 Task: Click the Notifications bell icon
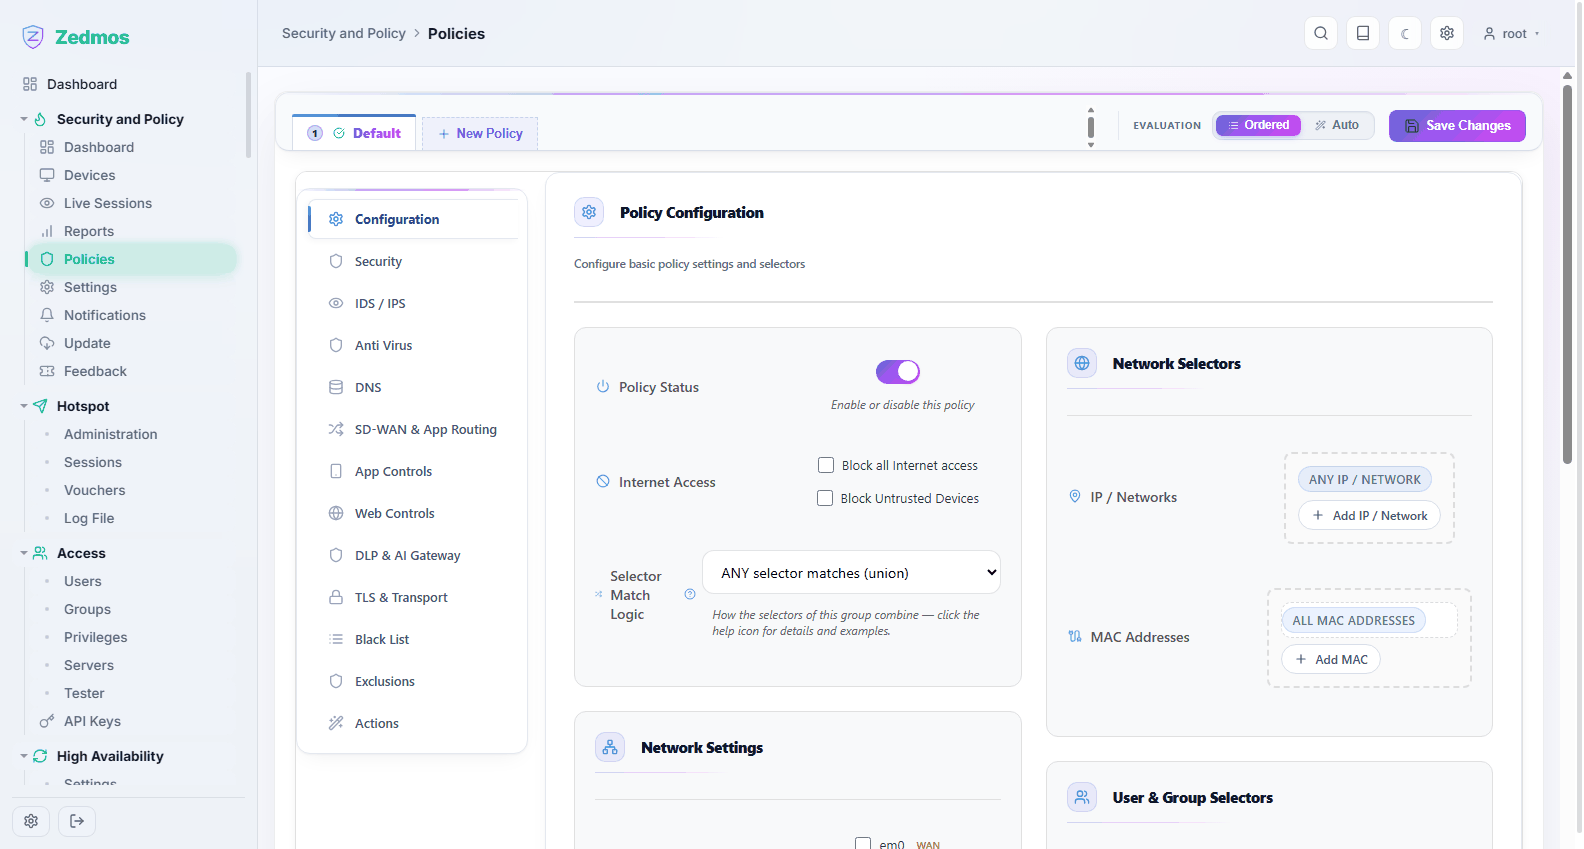point(47,315)
